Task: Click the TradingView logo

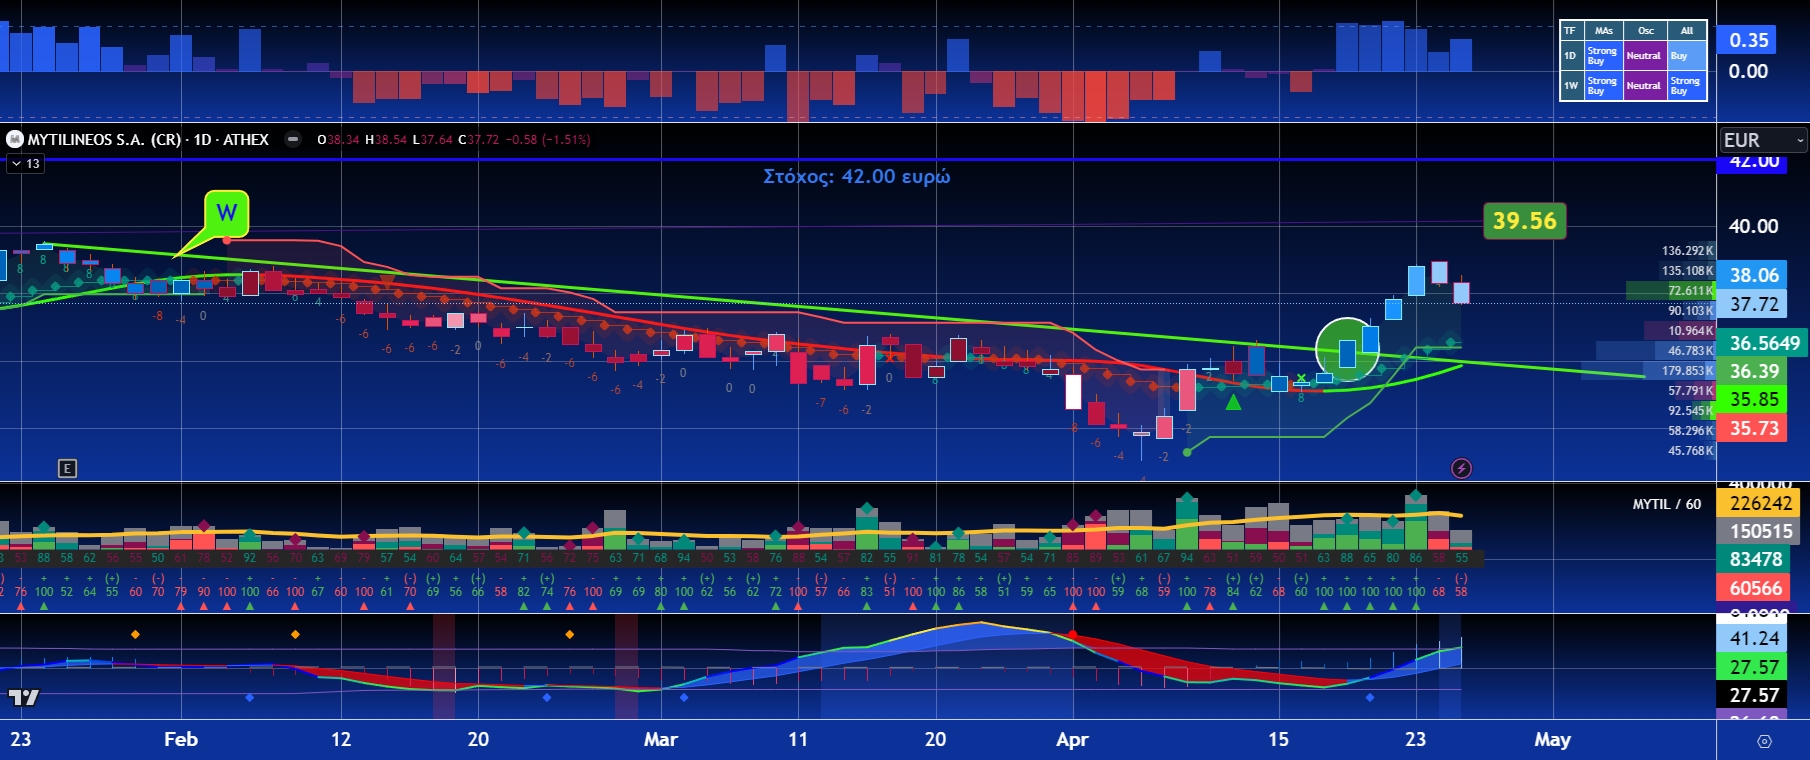Action: (23, 697)
